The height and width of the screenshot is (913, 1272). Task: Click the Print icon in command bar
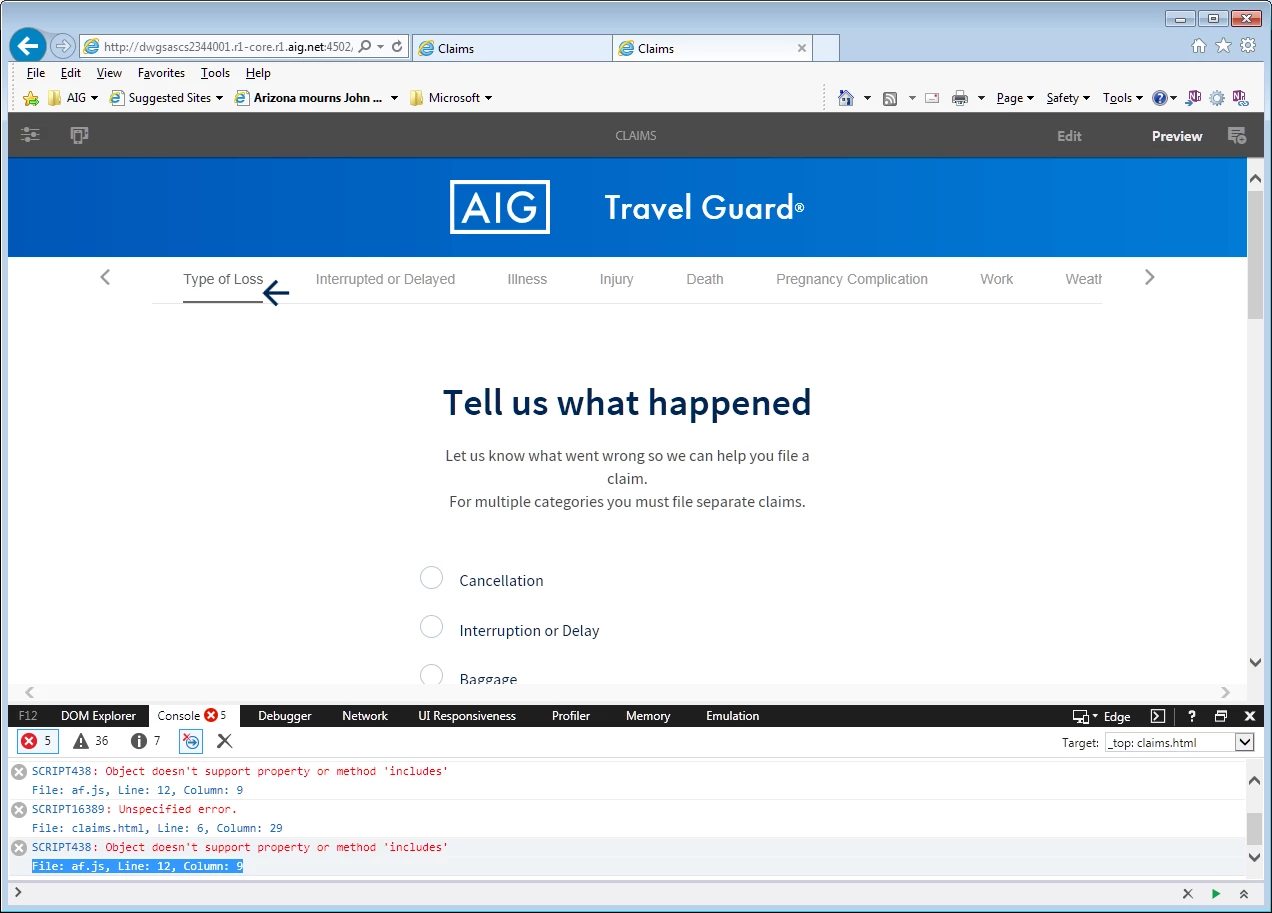[960, 98]
